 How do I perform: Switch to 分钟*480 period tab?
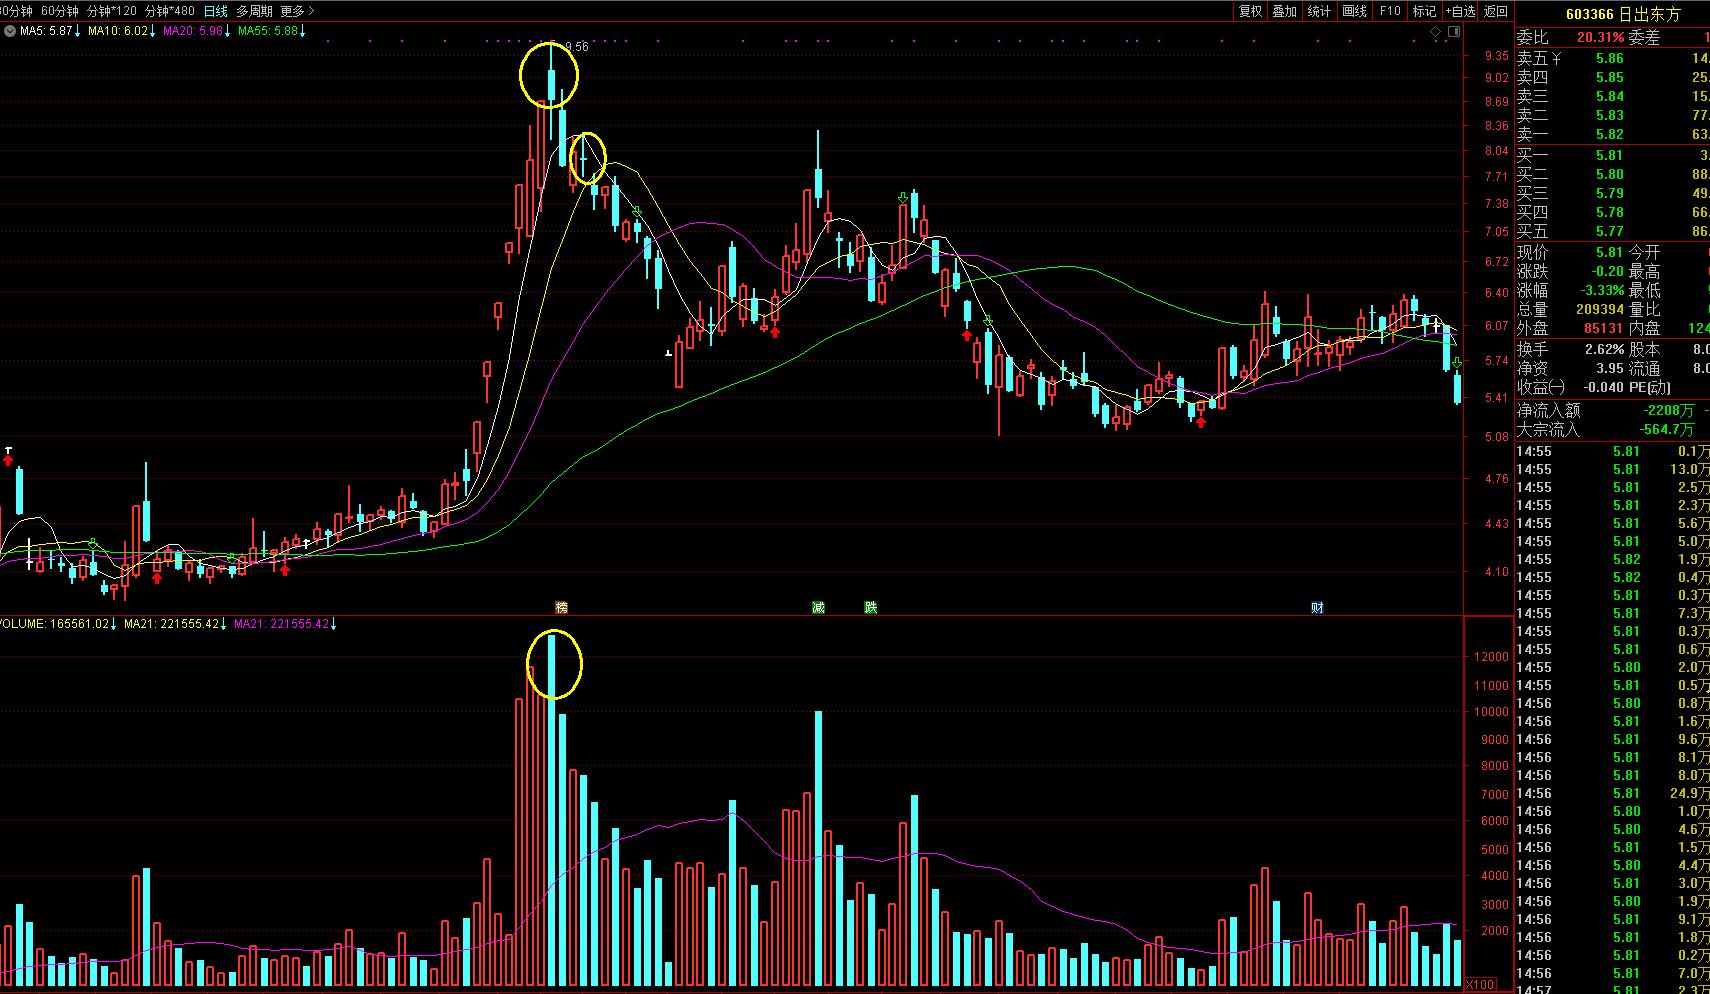(x=170, y=11)
